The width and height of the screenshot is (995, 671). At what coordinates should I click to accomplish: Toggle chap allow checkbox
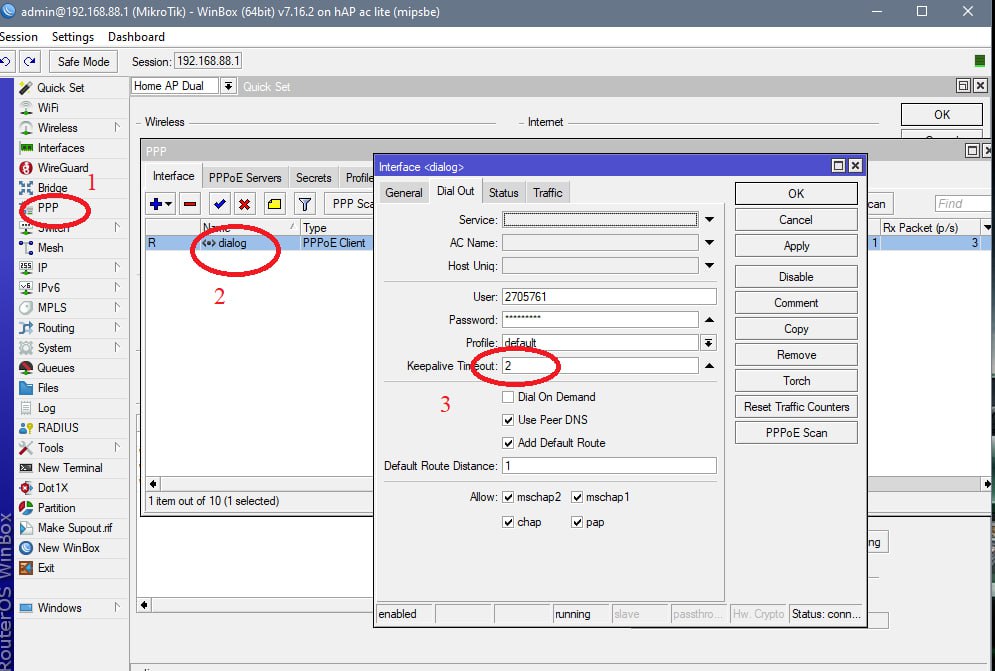[508, 522]
